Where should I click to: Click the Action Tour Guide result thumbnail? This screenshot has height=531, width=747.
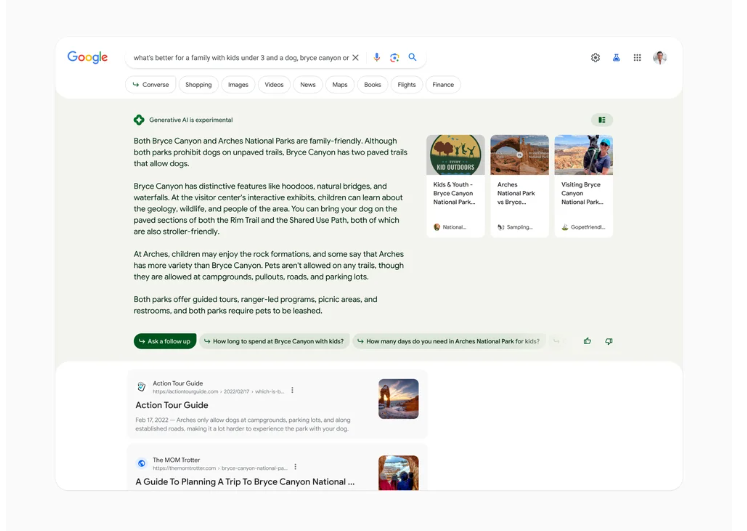[x=399, y=399]
